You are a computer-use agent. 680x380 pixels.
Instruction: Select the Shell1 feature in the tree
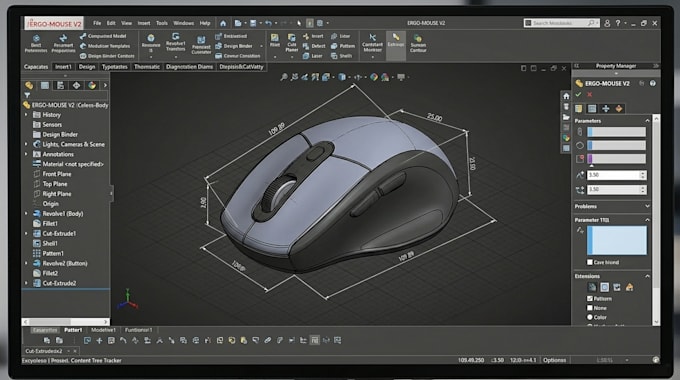[50, 243]
